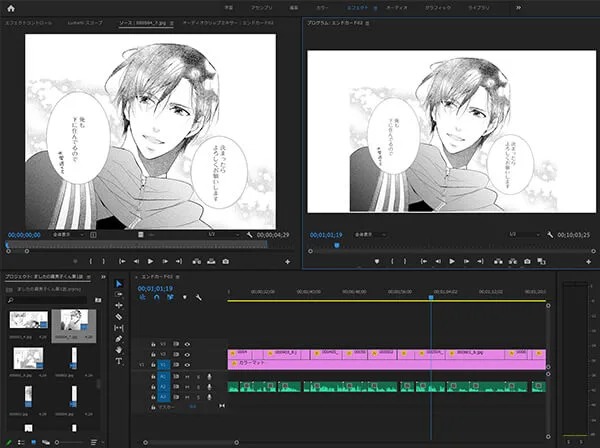The width and height of the screenshot is (600, 448).
Task: Step forward one frame in Program monitor
Action: [466, 261]
